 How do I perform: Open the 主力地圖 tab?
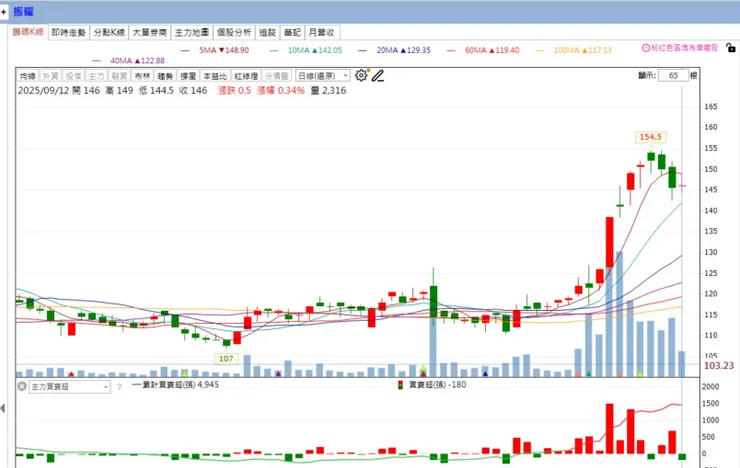192,32
